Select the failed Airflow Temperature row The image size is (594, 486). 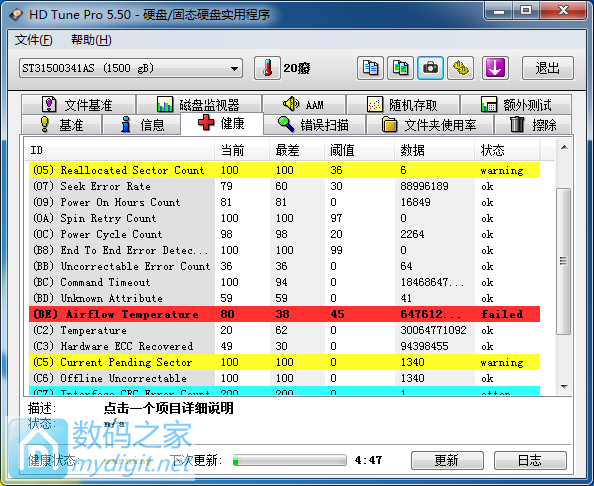pyautogui.click(x=284, y=314)
